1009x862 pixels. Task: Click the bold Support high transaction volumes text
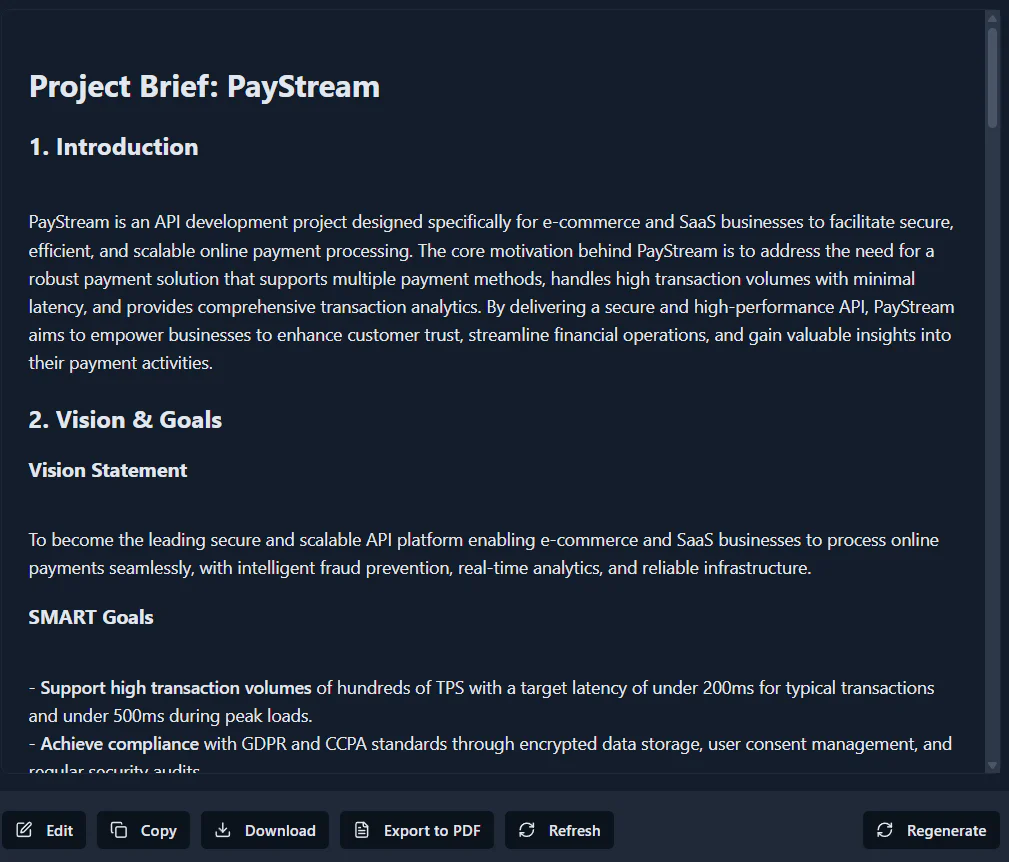(176, 688)
